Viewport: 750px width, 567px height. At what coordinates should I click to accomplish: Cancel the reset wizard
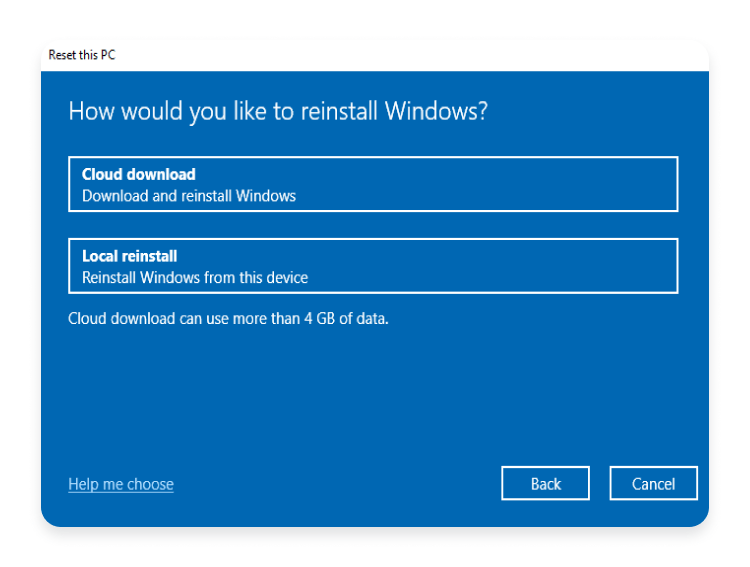(653, 484)
